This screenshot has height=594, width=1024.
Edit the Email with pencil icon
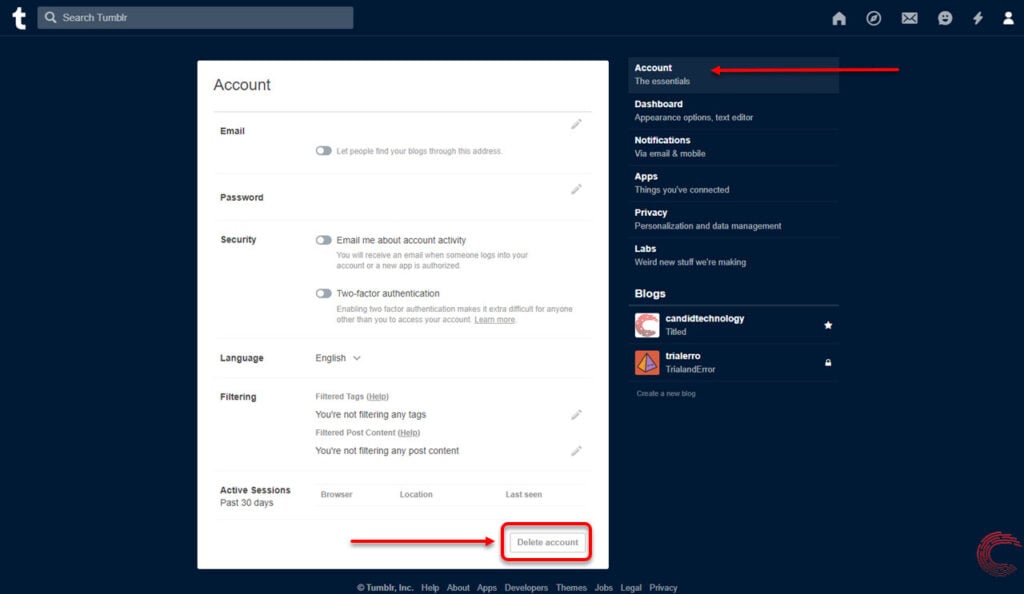click(x=576, y=124)
